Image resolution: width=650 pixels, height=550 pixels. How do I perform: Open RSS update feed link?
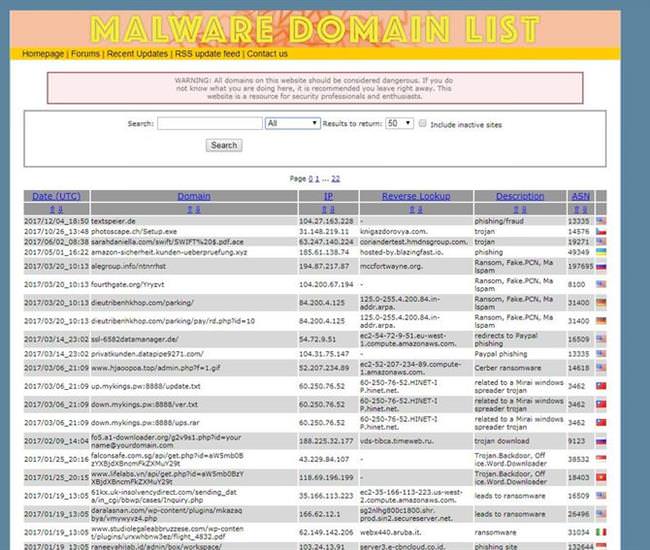tap(207, 53)
